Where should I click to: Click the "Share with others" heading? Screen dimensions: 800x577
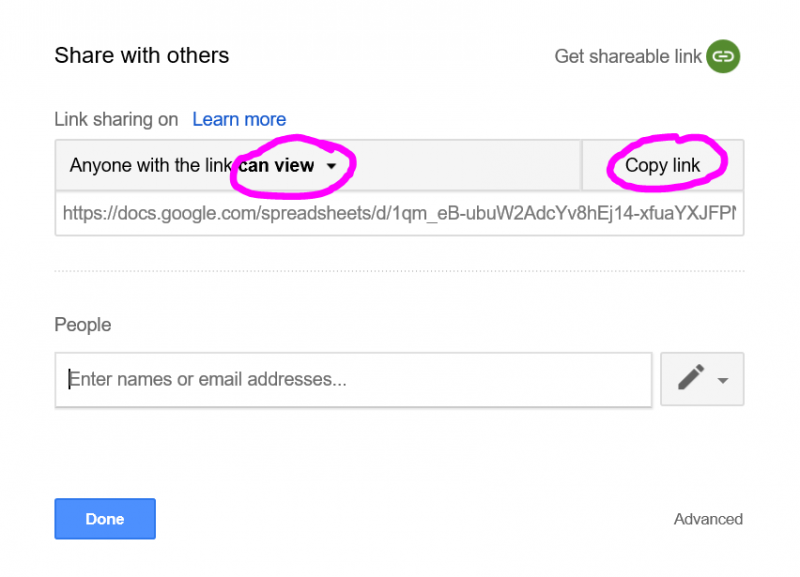(x=142, y=56)
